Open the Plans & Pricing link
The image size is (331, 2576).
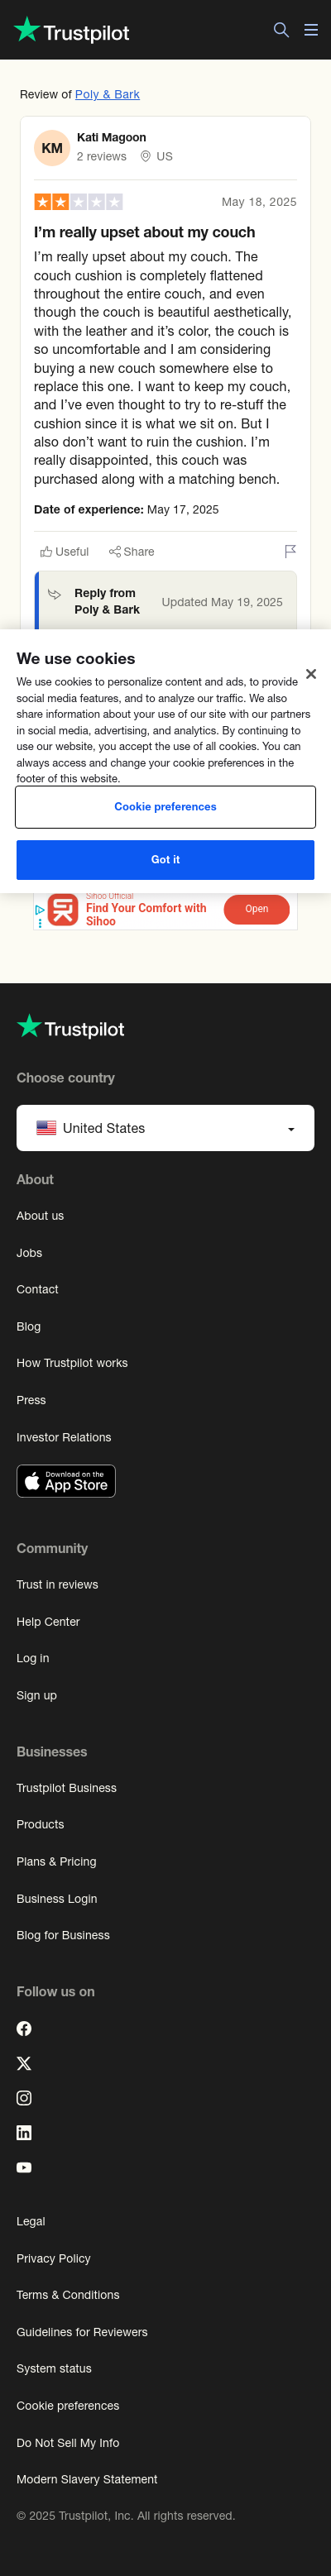(x=56, y=1861)
